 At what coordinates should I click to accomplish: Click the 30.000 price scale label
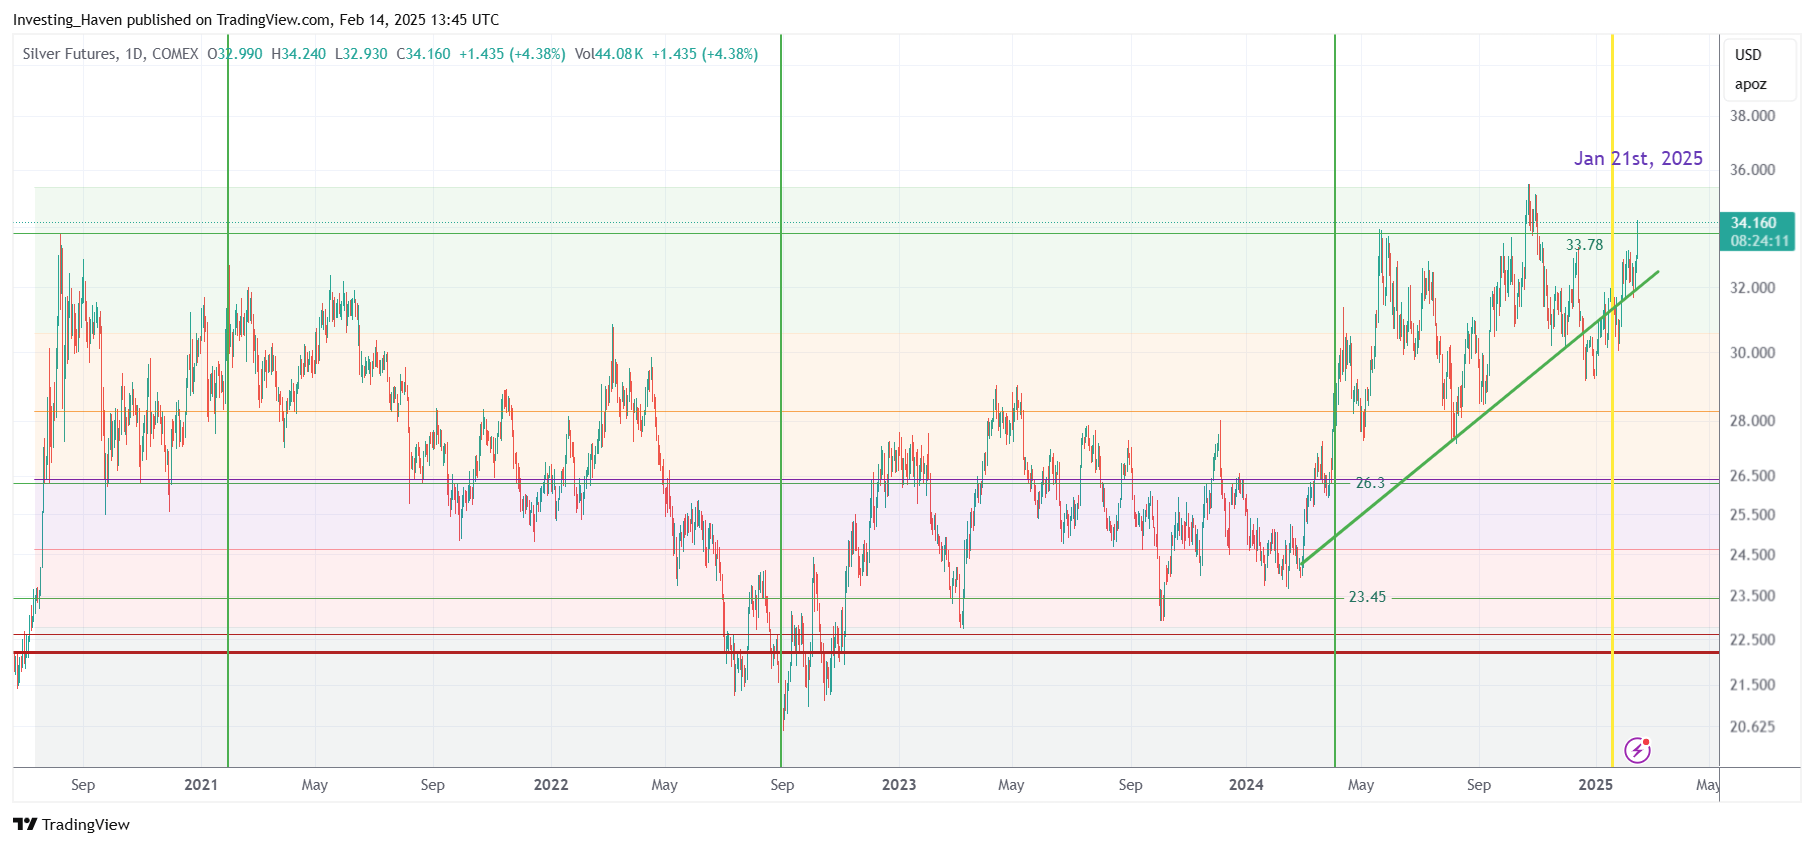1753,353
